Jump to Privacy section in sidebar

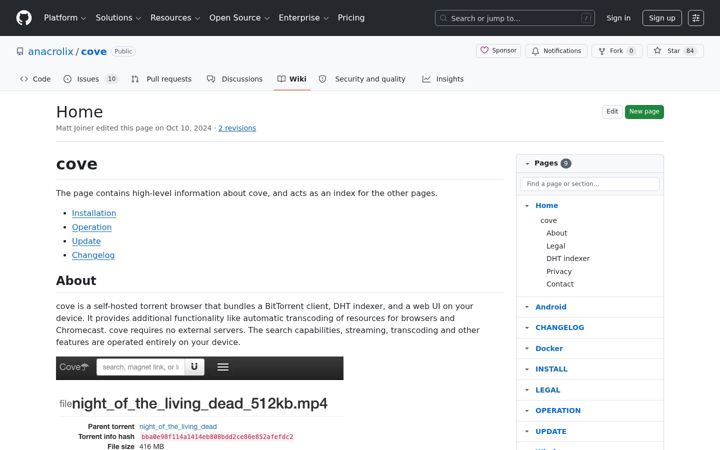pos(559,271)
